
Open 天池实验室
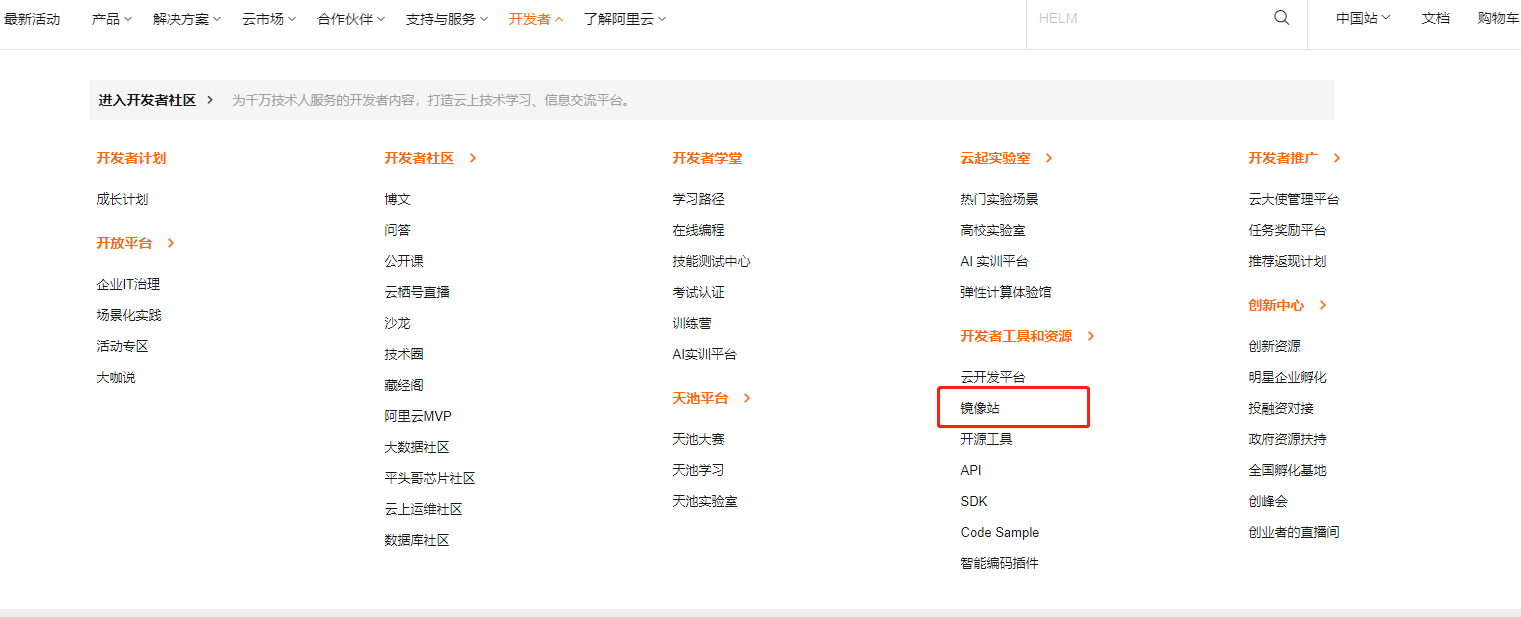(705, 501)
